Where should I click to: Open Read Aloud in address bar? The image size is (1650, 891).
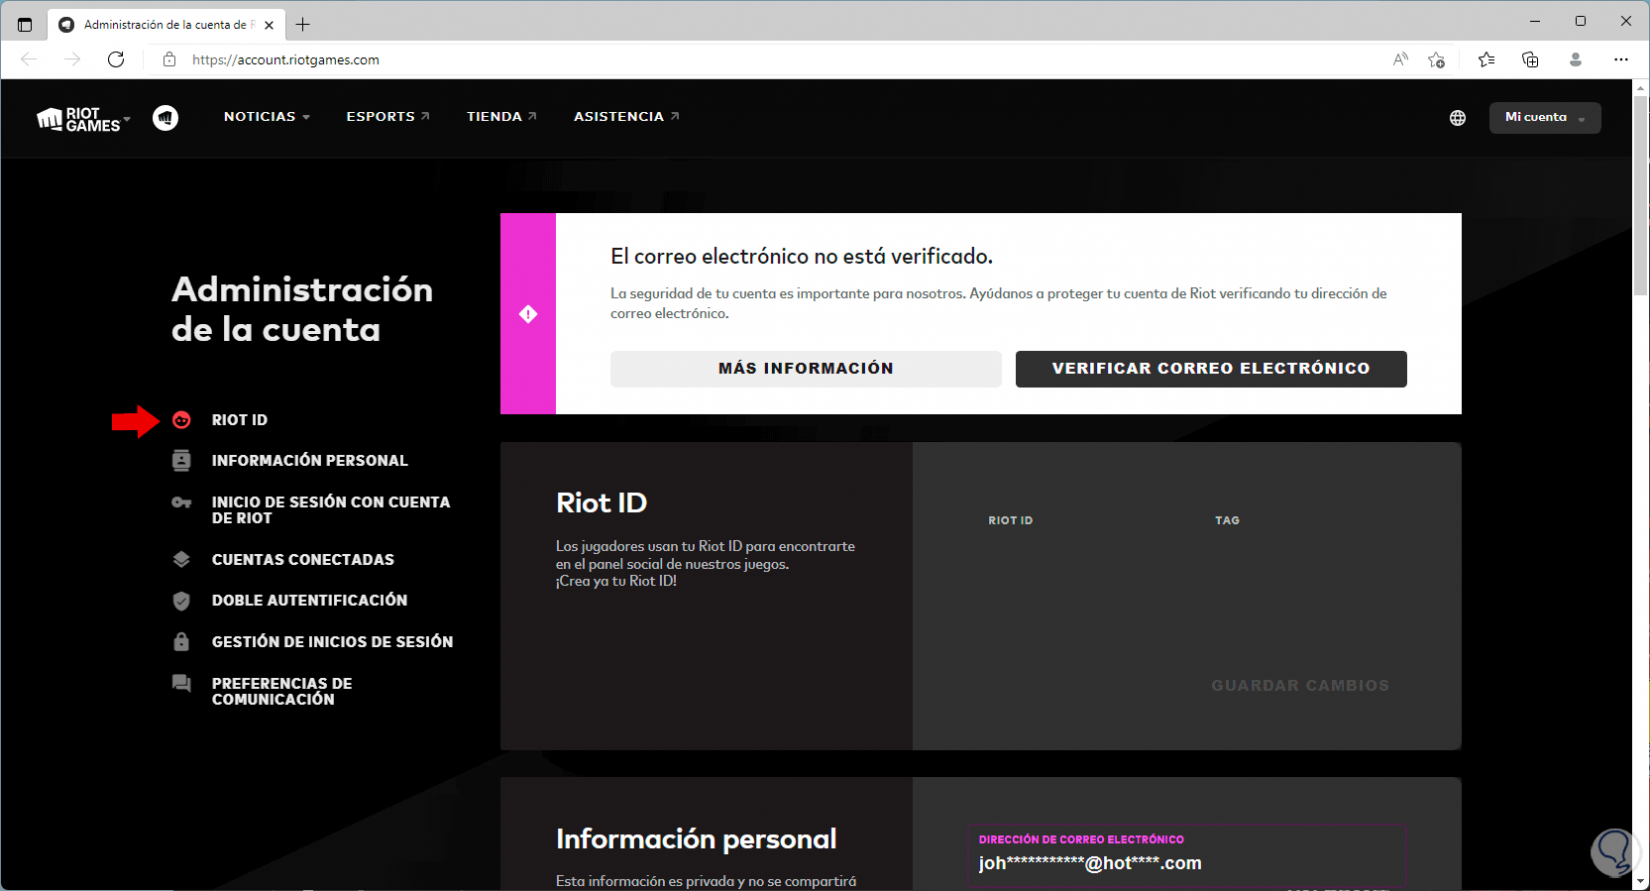[x=1400, y=59]
